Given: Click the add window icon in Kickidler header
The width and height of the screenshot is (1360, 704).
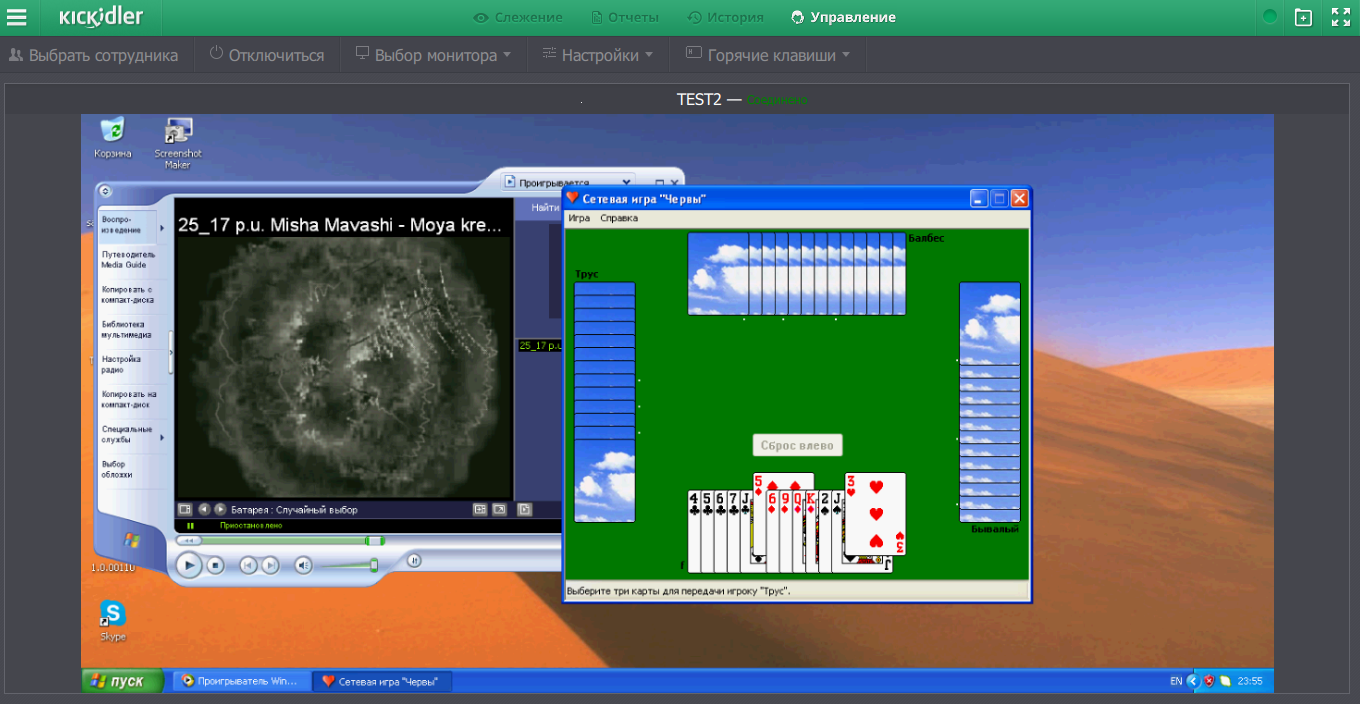Looking at the screenshot, I should pos(1303,17).
